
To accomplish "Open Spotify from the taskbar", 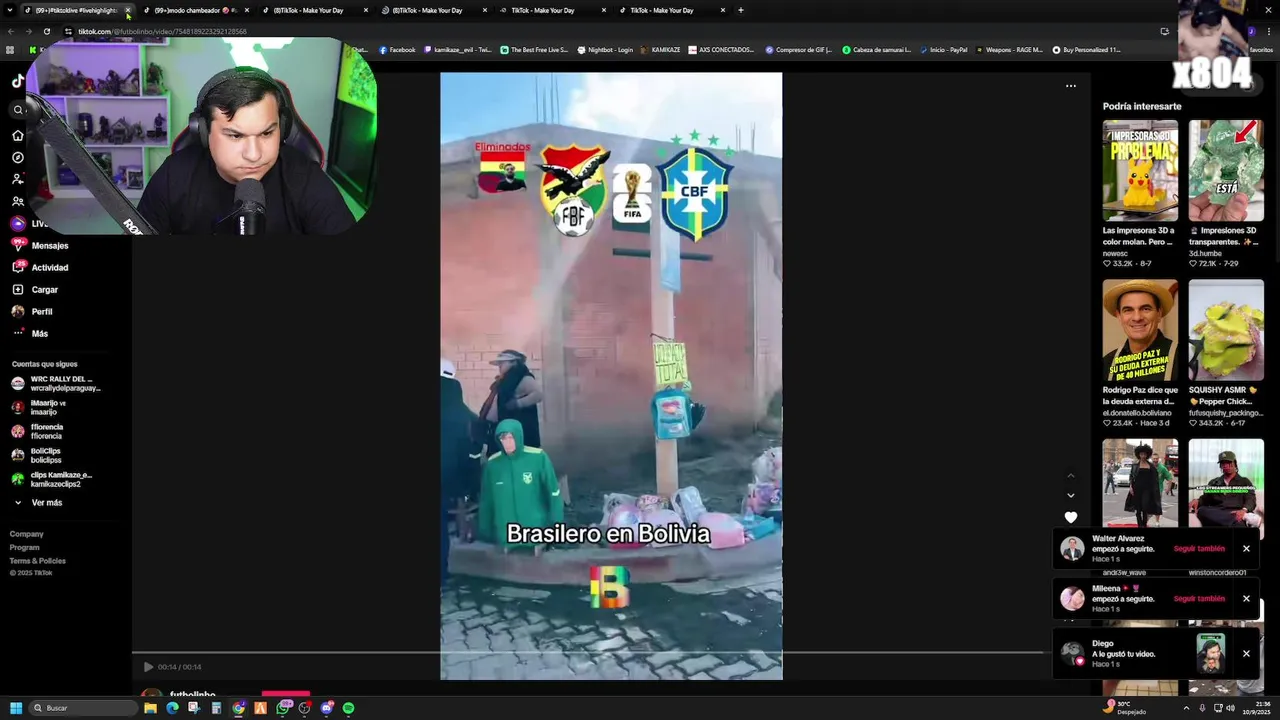I will pyautogui.click(x=348, y=708).
